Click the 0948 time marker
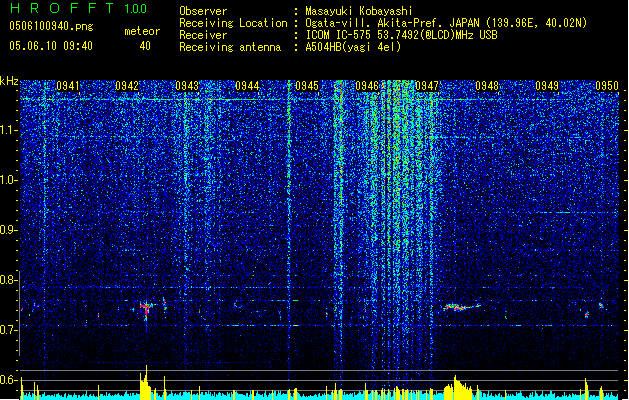 tap(487, 86)
